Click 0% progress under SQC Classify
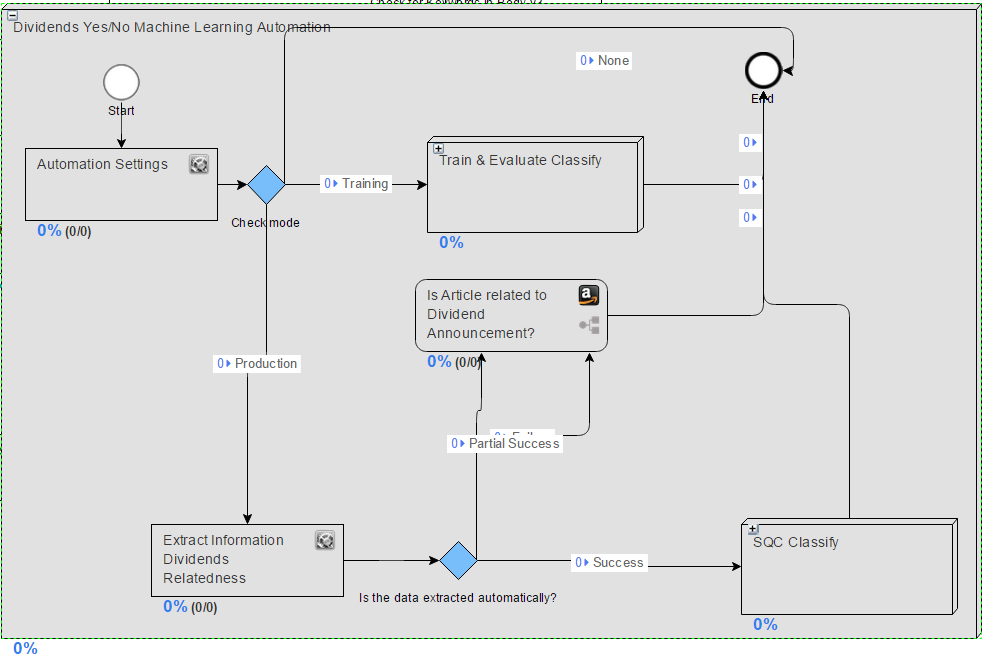 pyautogui.click(x=765, y=624)
